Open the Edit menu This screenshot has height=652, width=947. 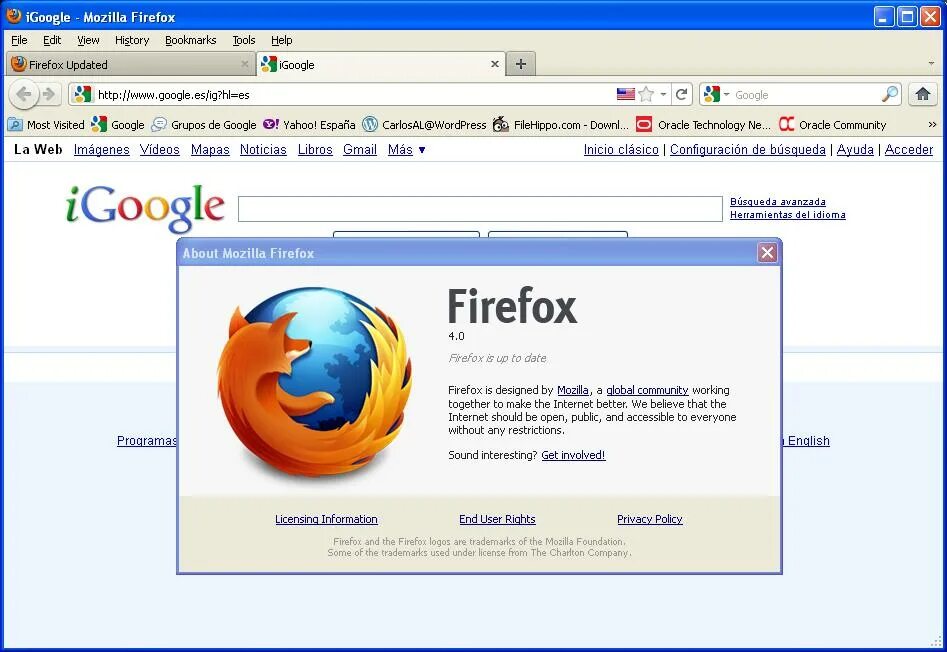coord(52,40)
